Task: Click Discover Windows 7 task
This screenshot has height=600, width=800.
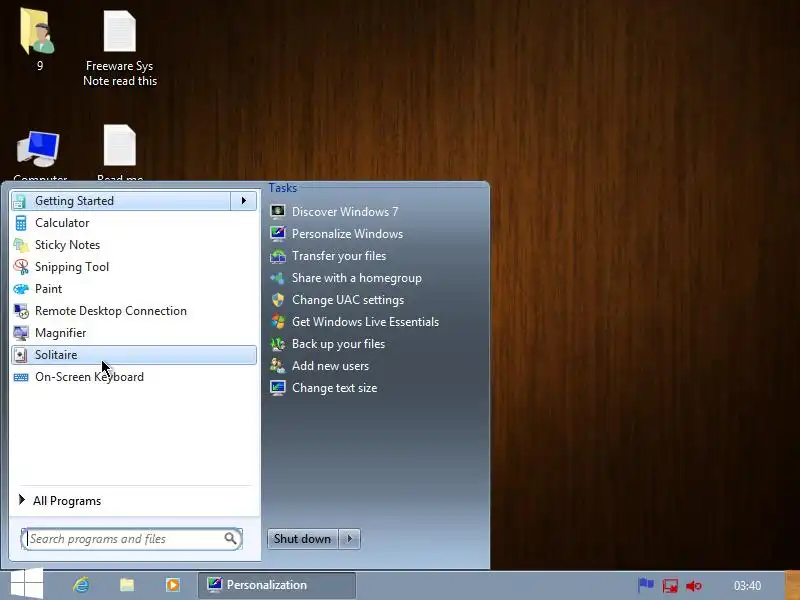Action: pyautogui.click(x=345, y=212)
